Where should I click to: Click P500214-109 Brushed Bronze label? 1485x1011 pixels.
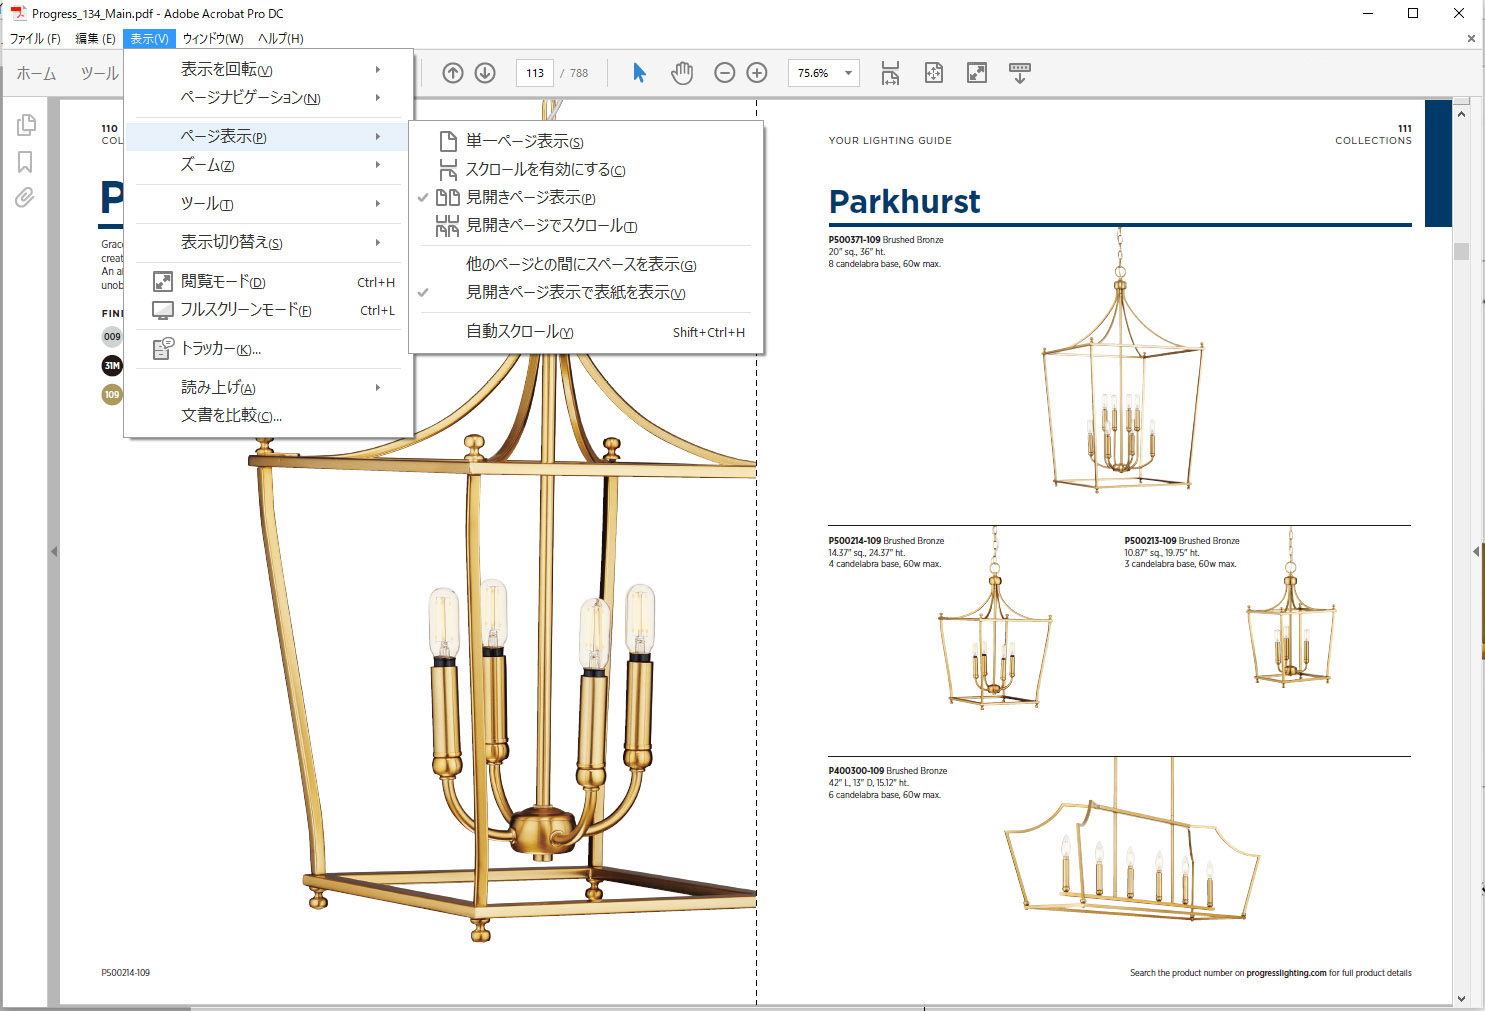click(886, 541)
